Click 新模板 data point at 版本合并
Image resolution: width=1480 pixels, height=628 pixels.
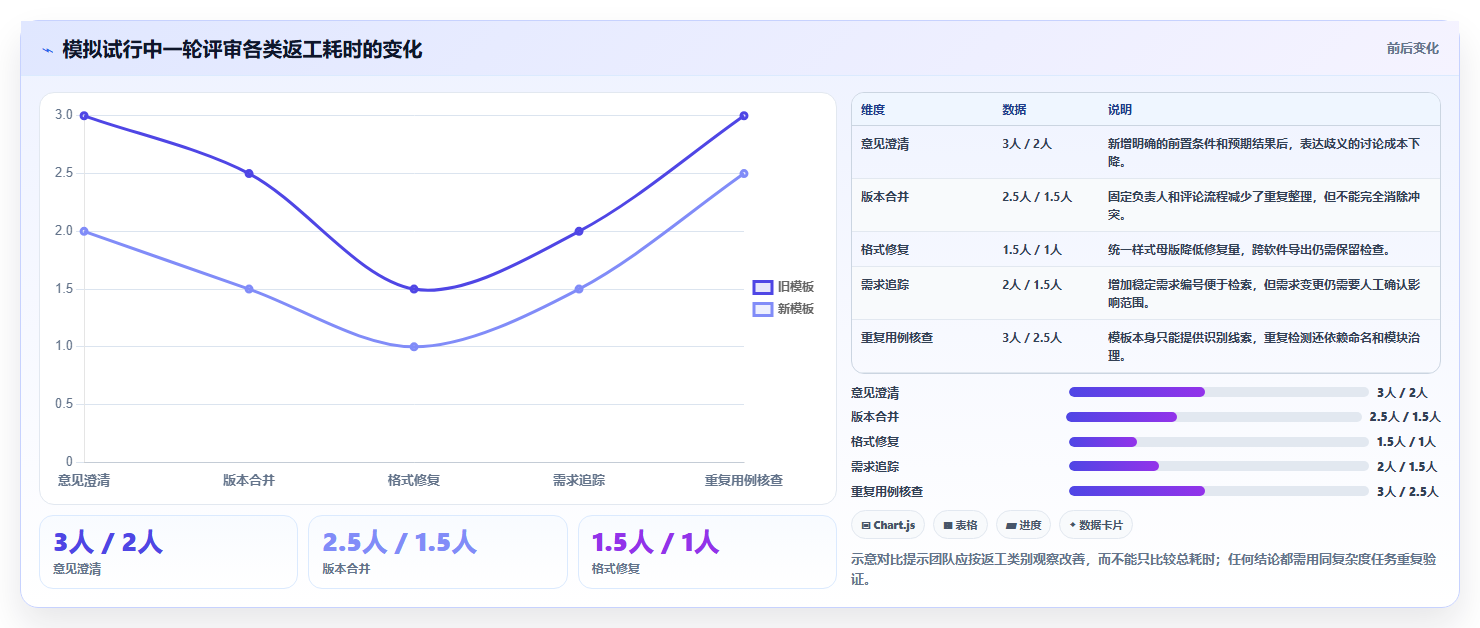click(249, 289)
